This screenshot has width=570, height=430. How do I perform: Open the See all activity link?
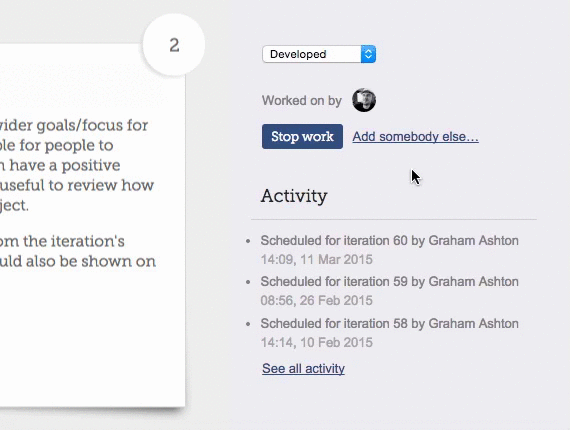click(303, 368)
